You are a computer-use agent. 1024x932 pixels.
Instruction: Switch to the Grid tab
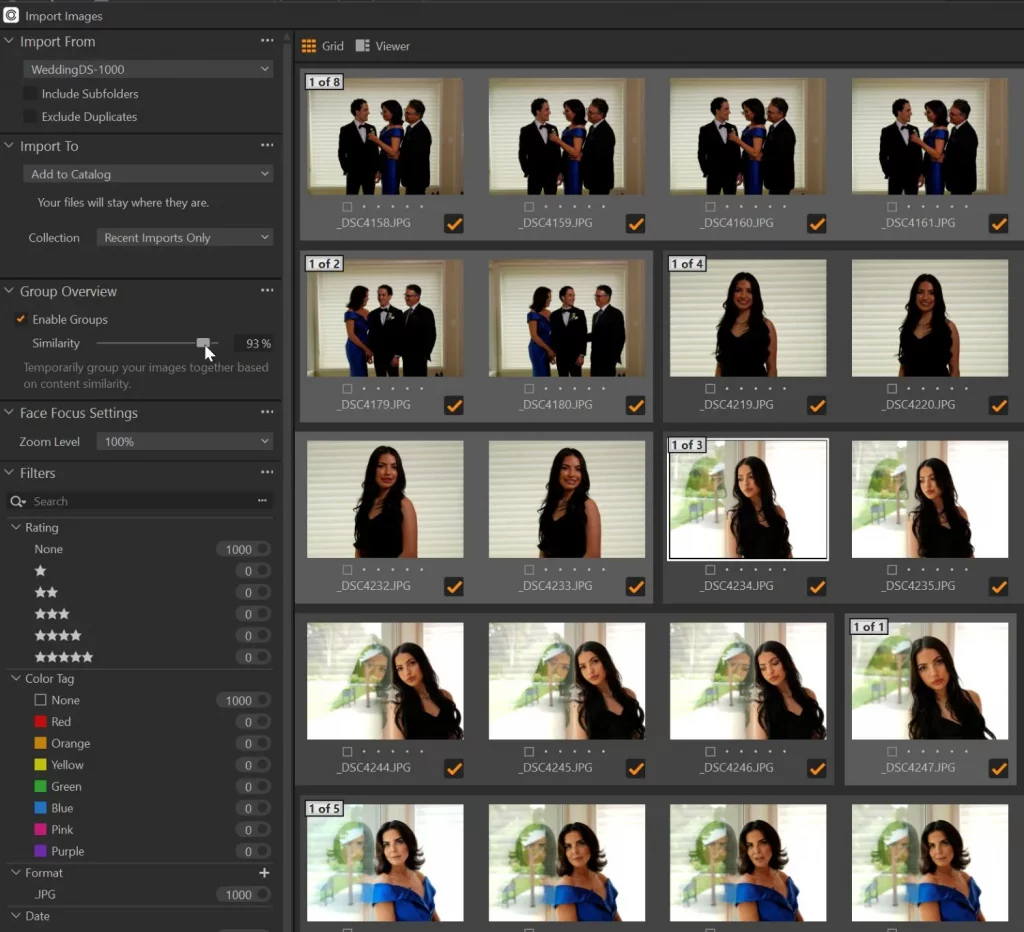[x=321, y=45]
